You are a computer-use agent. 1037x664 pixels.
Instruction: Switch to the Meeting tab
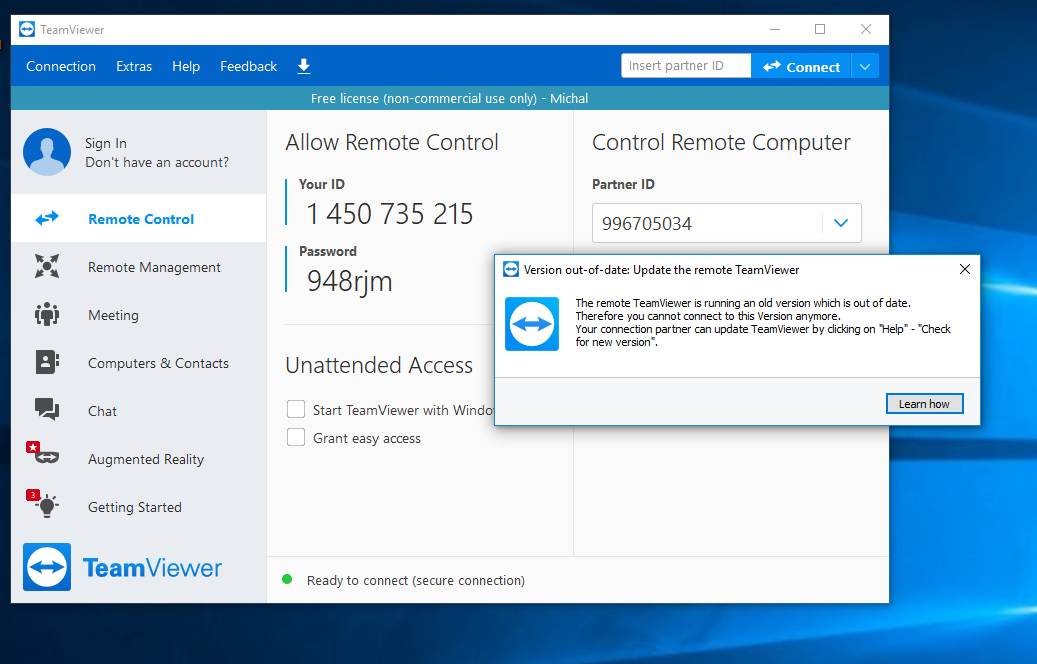point(139,314)
